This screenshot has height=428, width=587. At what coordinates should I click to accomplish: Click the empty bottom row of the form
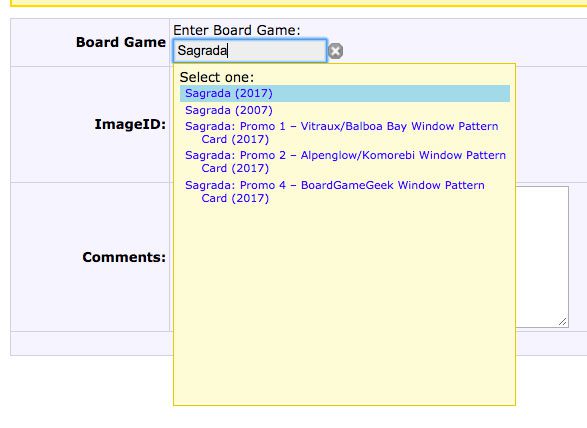click(92, 343)
